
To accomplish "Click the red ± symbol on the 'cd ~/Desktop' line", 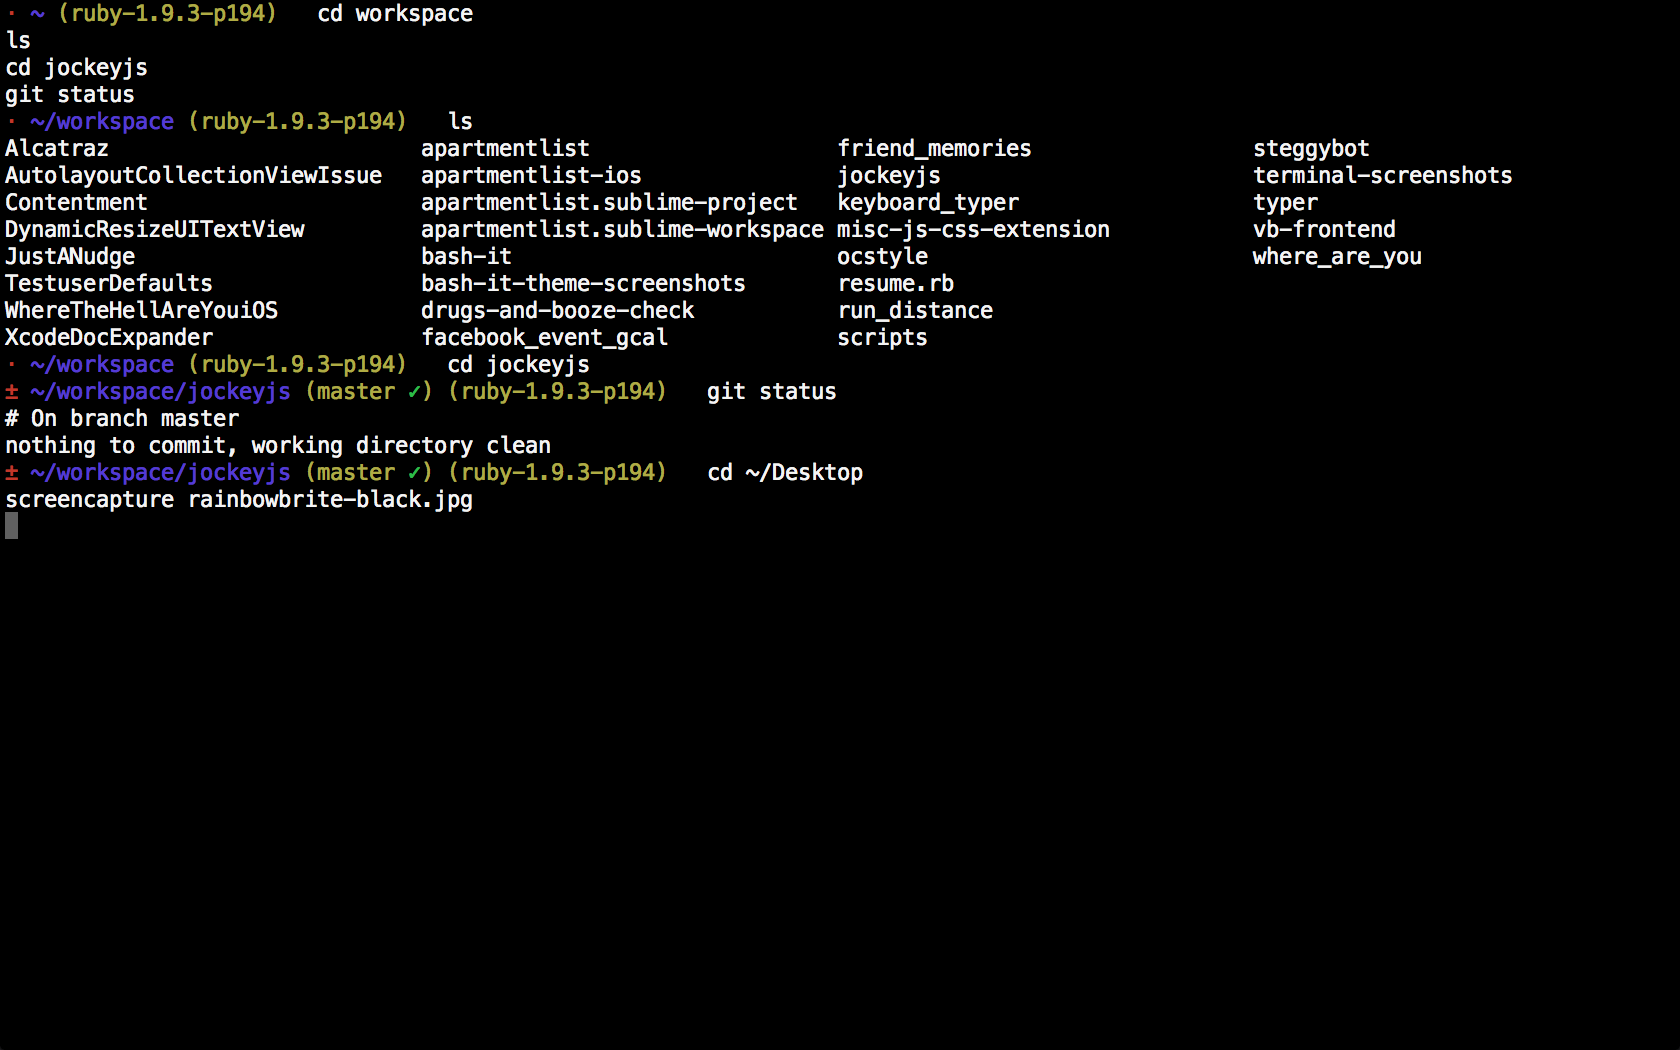I will coord(12,473).
